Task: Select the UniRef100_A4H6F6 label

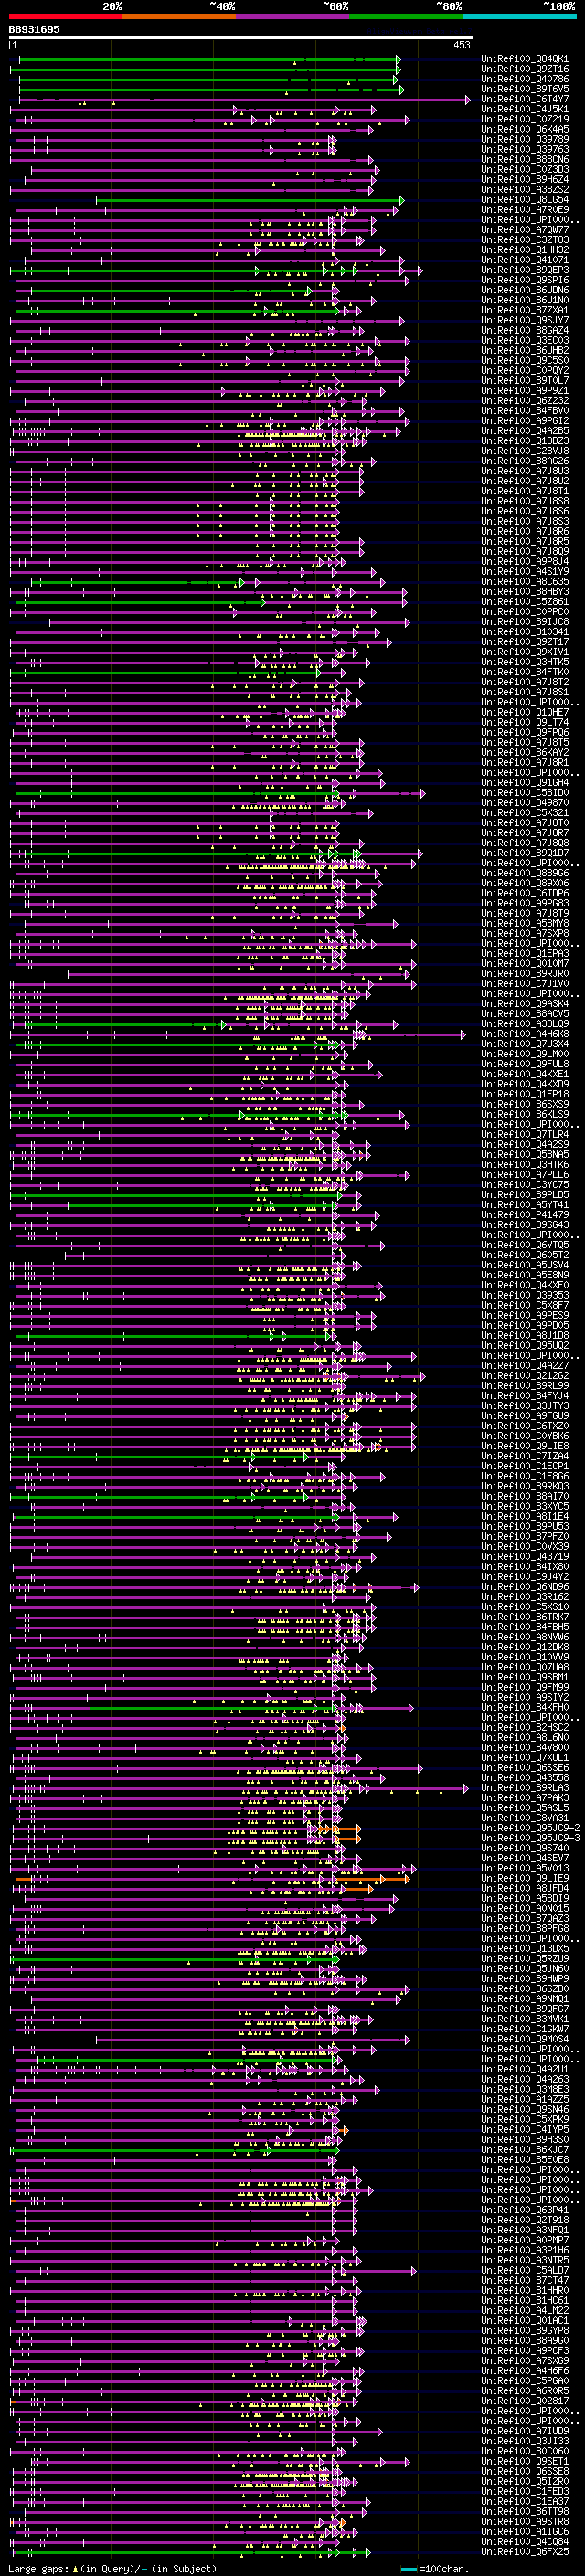Action: 525,2370
